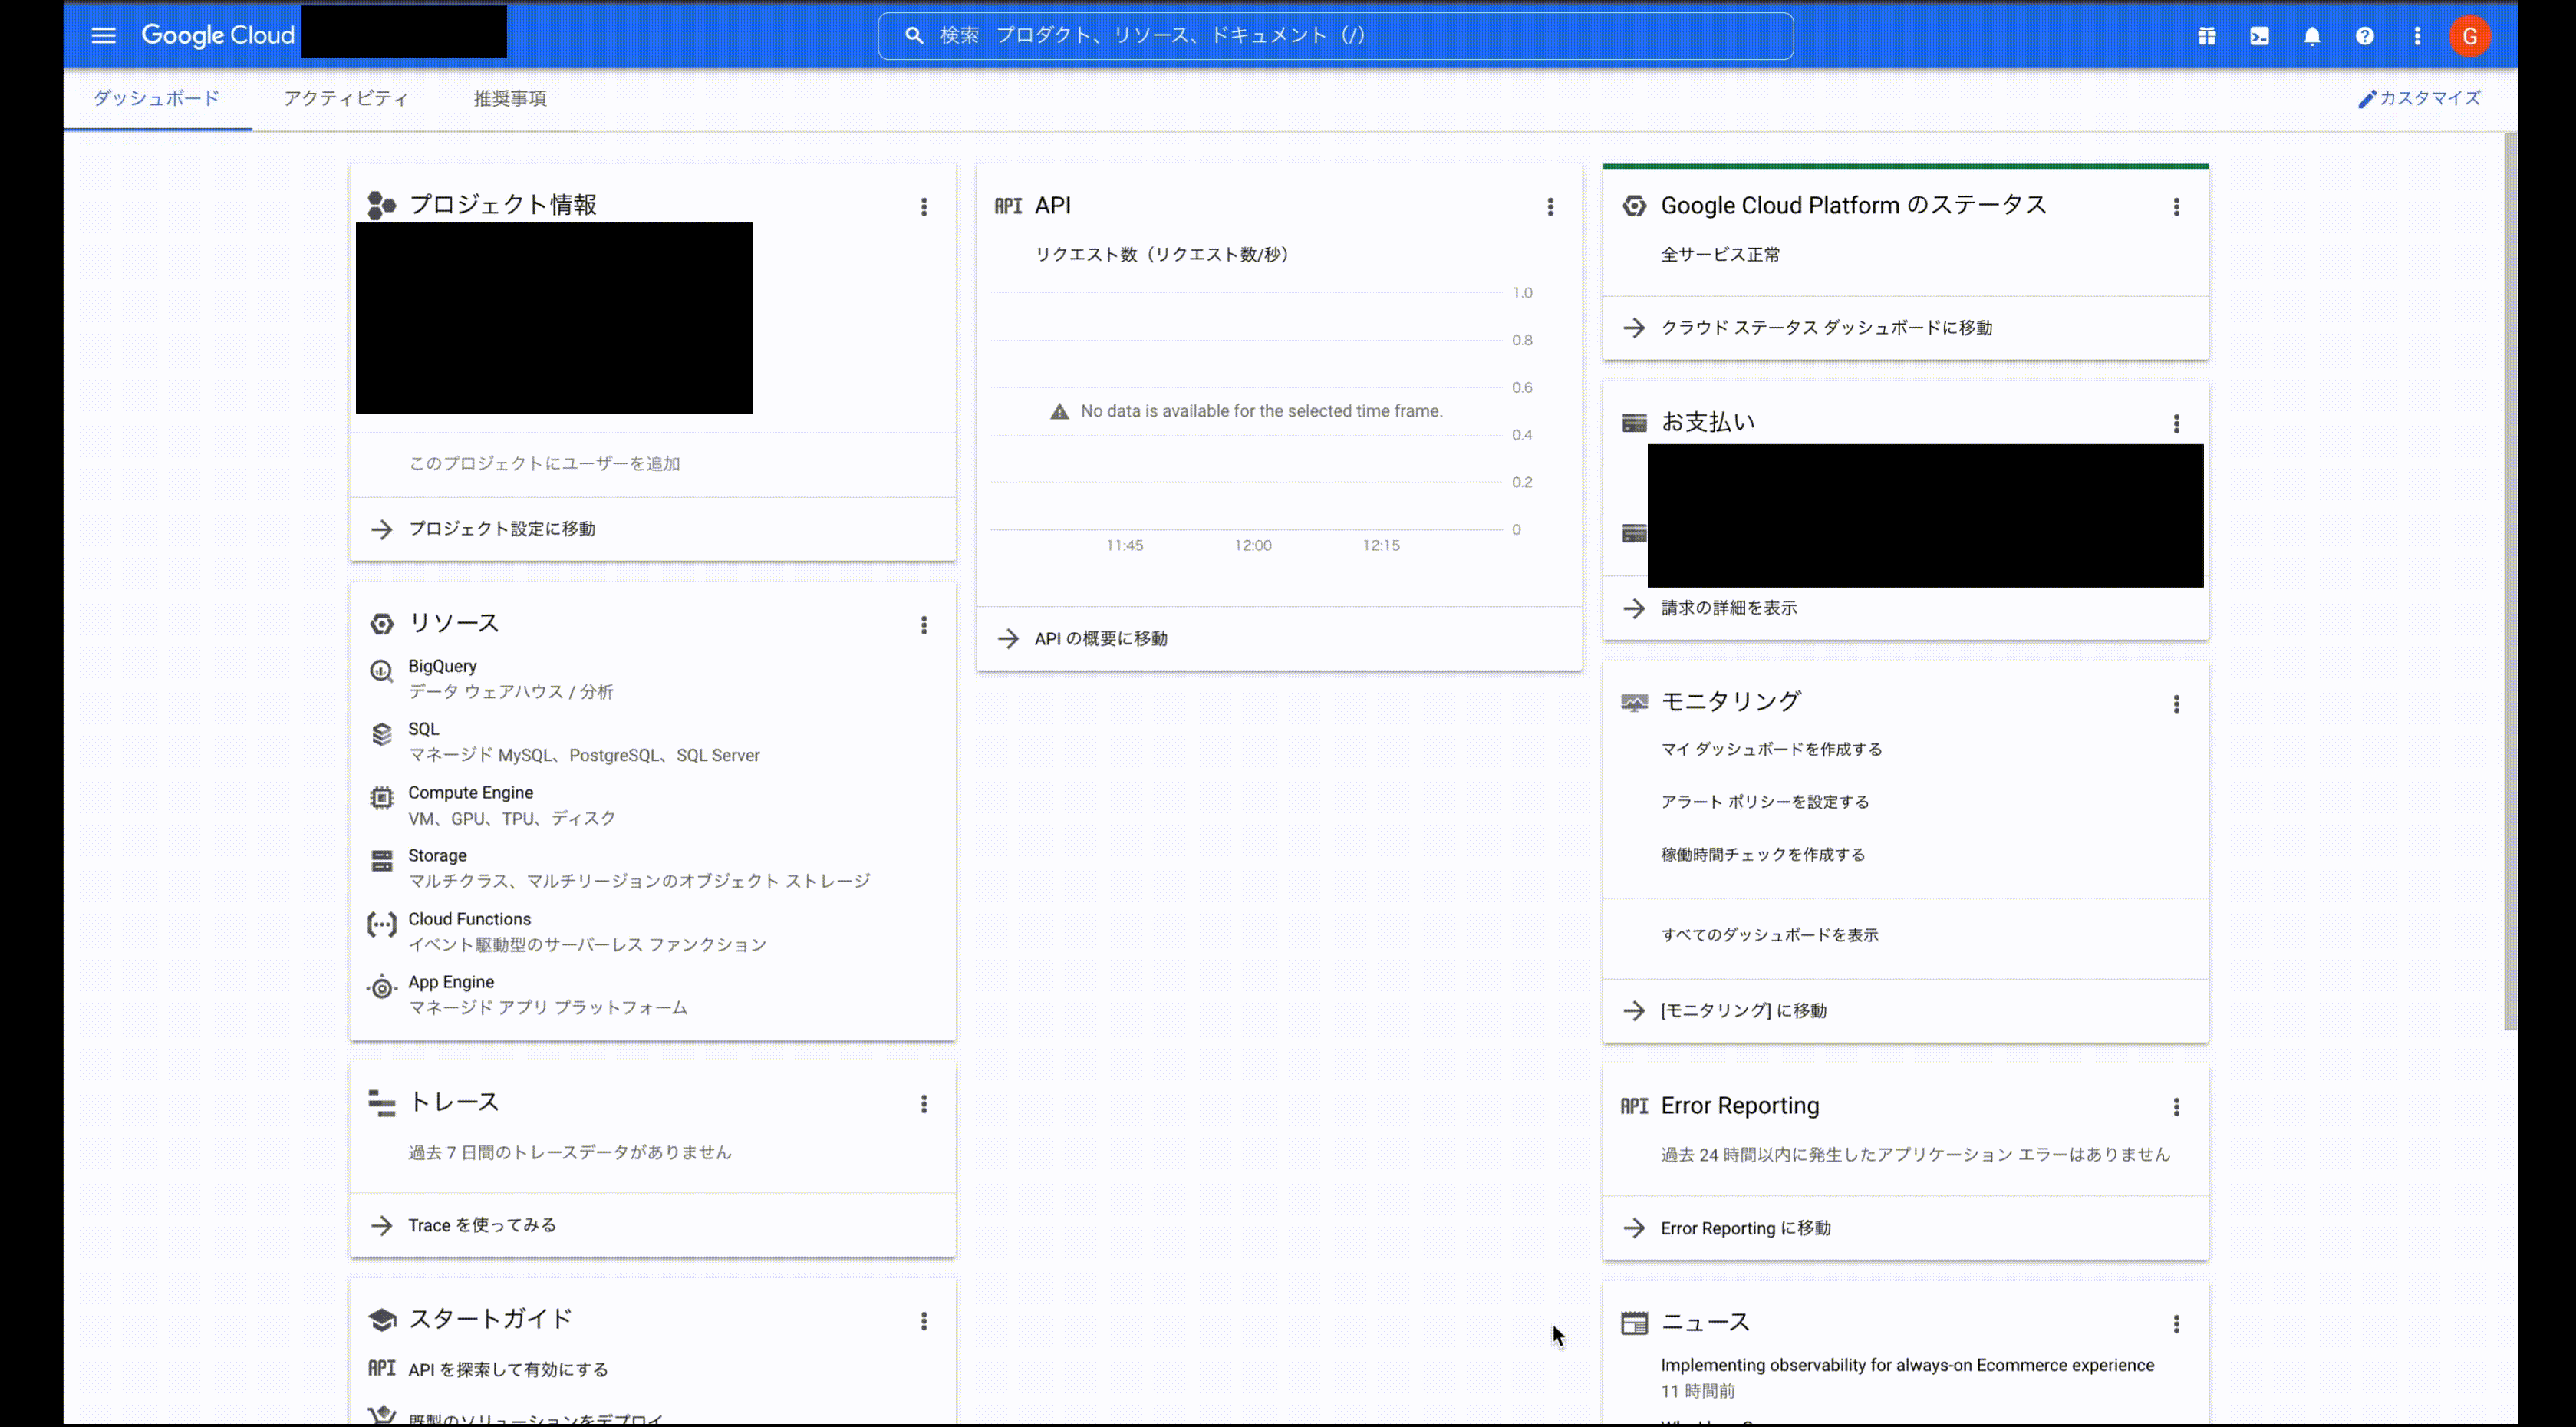Switch to the 推奨事項 tab
Image resolution: width=2576 pixels, height=1427 pixels.
tap(510, 98)
